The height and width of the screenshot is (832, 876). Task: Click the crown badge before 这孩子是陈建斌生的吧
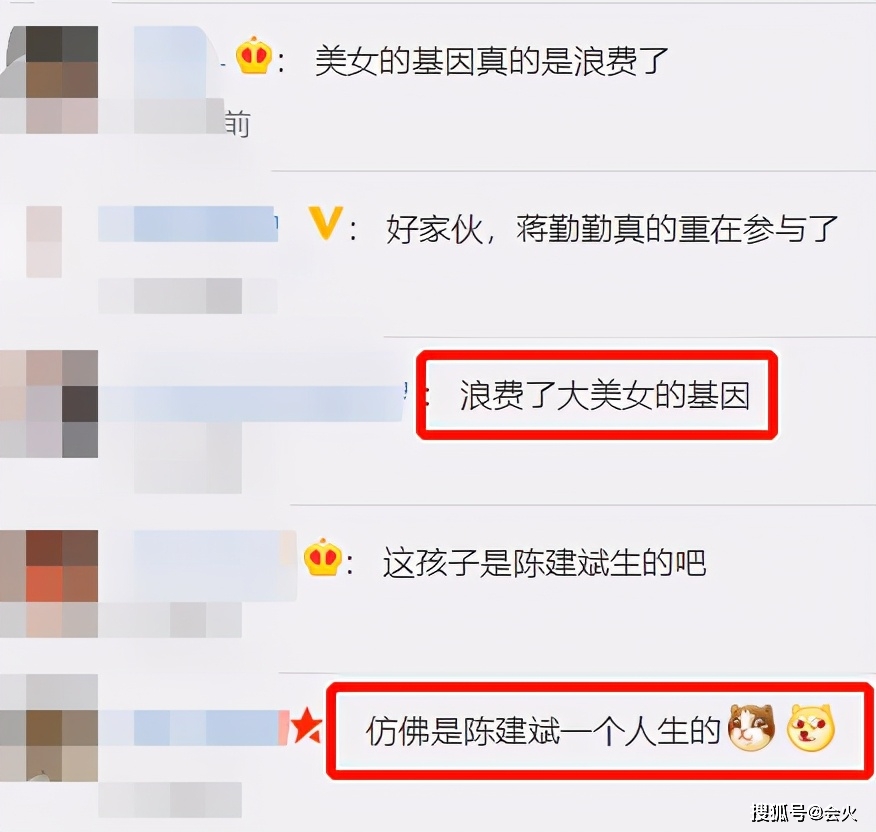(322, 558)
